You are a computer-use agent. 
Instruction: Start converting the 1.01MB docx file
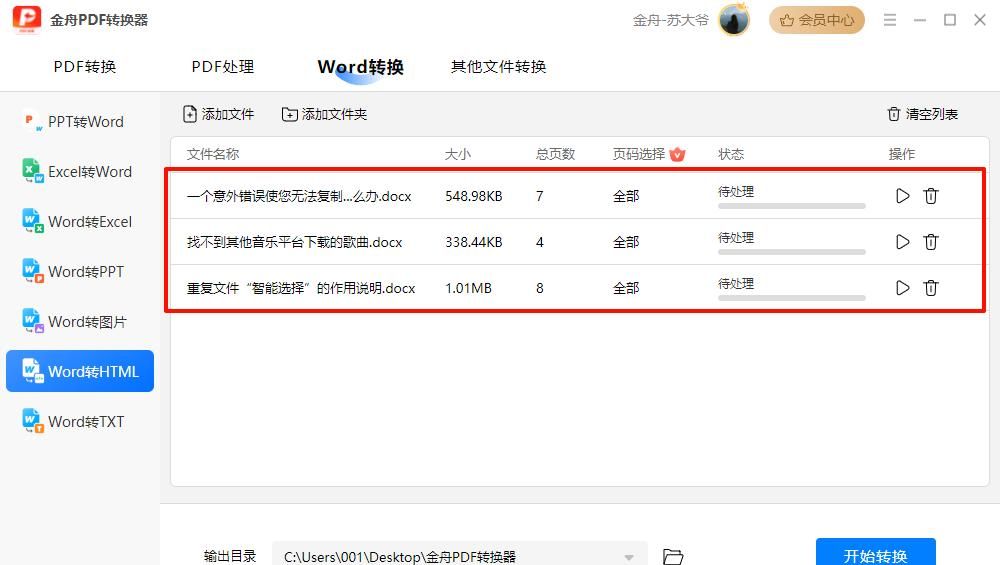[x=902, y=288]
